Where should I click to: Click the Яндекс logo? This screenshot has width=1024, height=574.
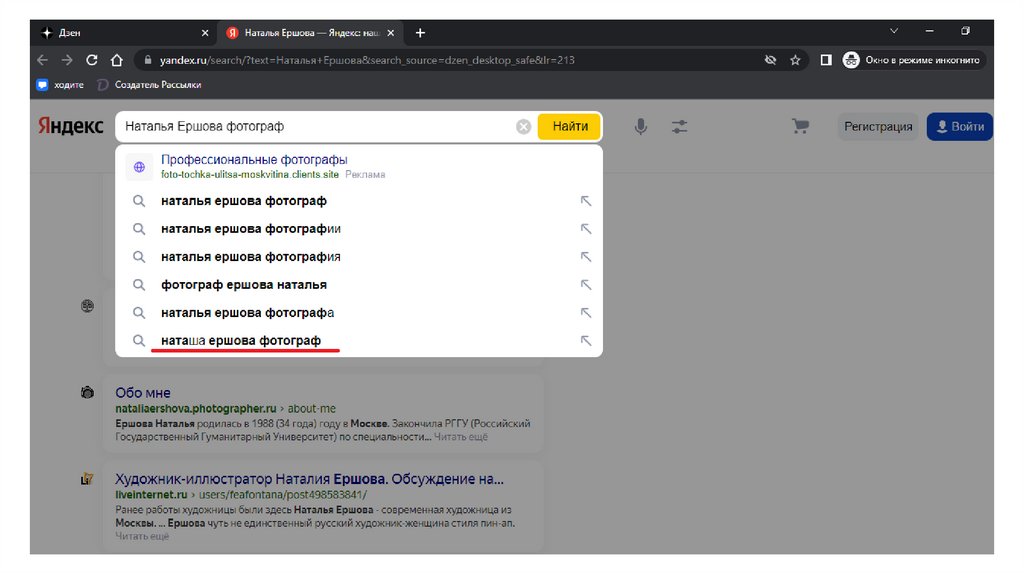point(71,125)
